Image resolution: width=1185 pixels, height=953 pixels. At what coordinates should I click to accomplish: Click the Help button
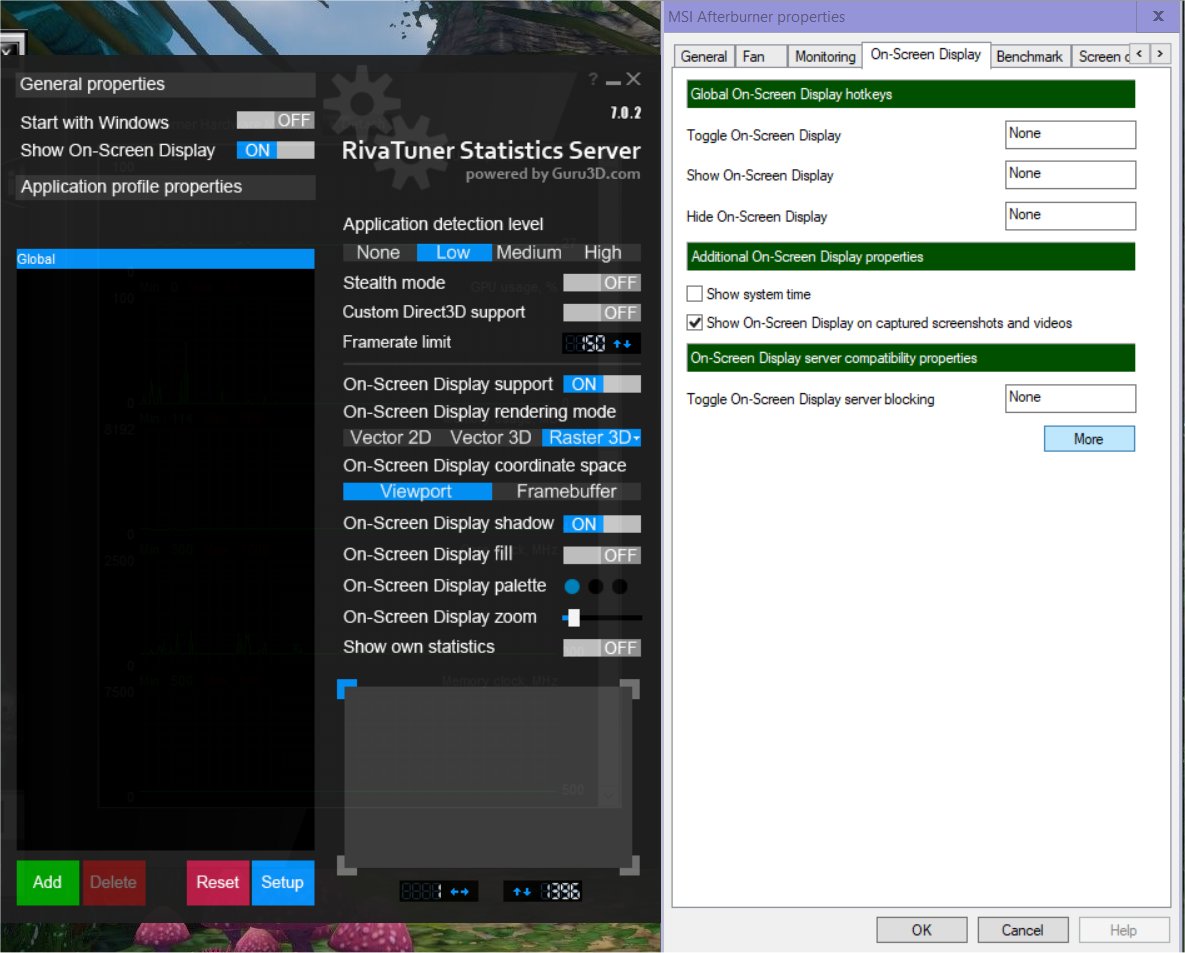tap(1124, 930)
